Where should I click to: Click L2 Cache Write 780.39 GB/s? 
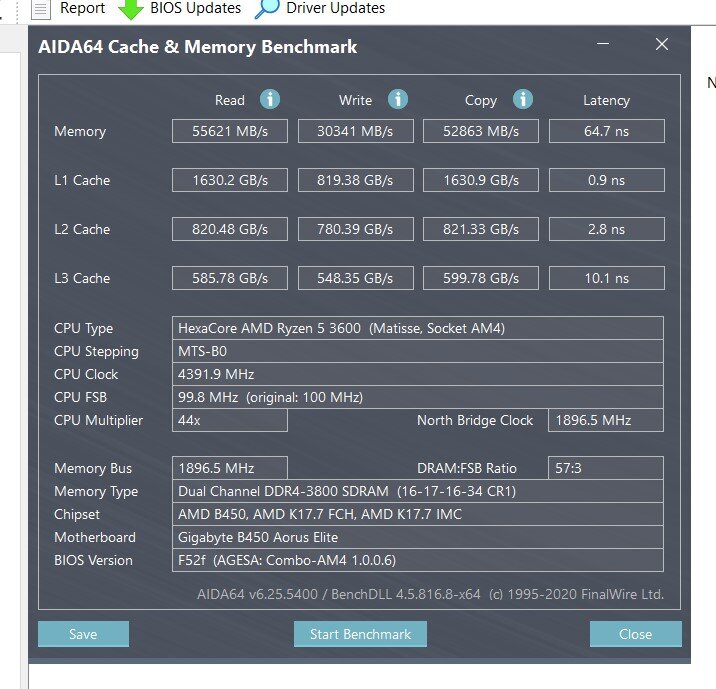pyautogui.click(x=356, y=229)
